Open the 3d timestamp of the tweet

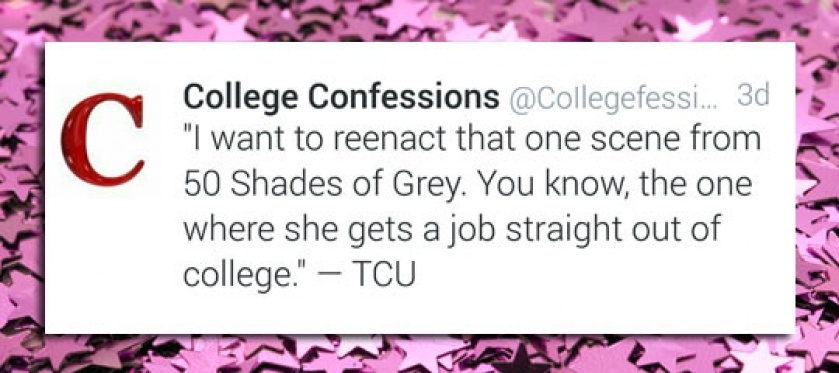pos(753,95)
